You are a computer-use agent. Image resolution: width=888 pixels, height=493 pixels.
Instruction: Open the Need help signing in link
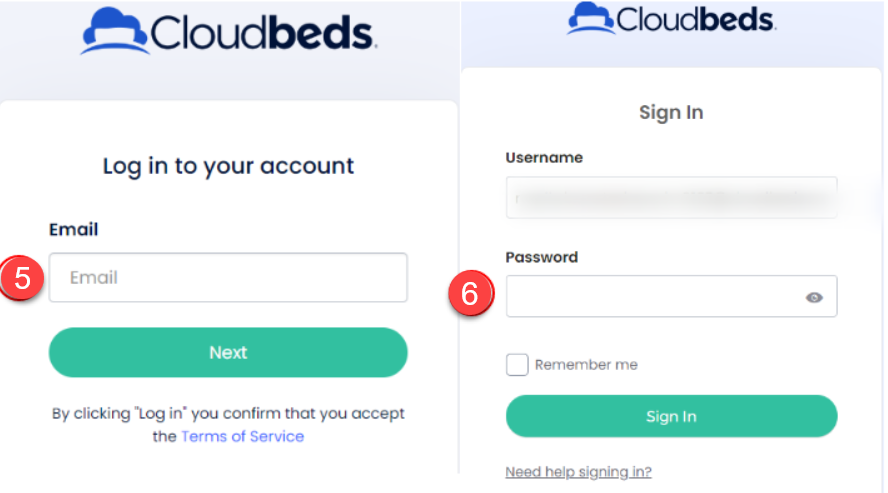(x=579, y=472)
